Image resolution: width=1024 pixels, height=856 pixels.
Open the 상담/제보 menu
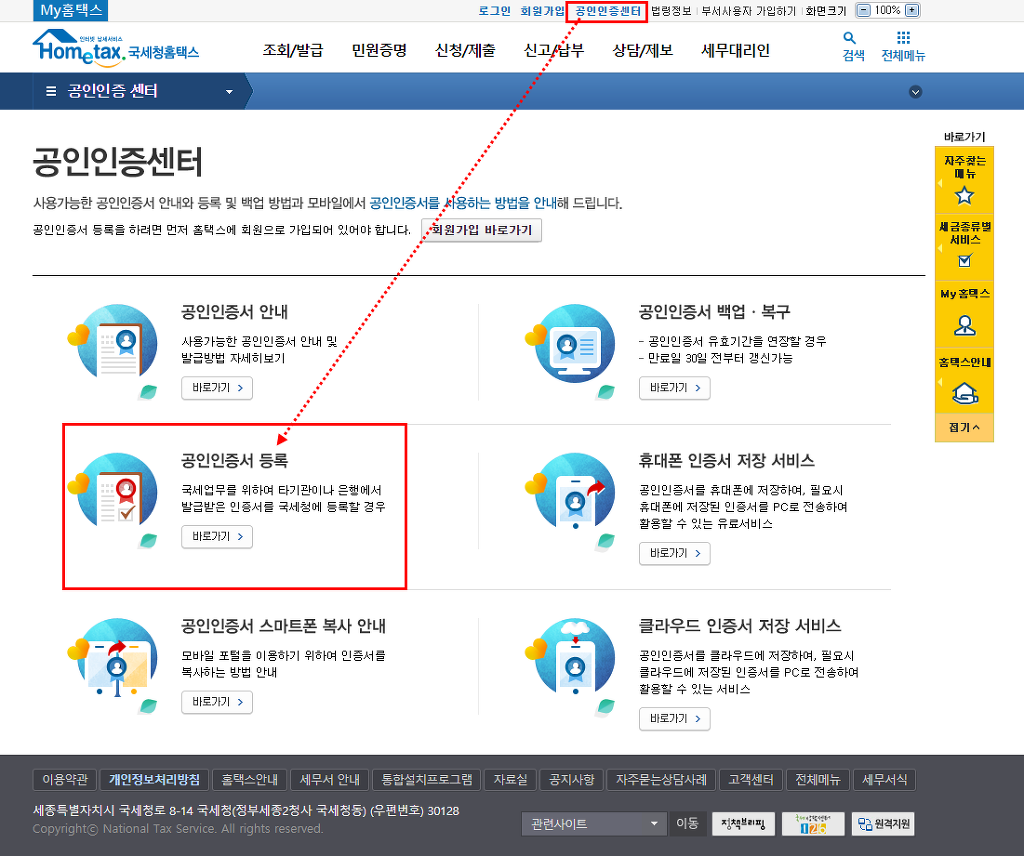(x=643, y=50)
